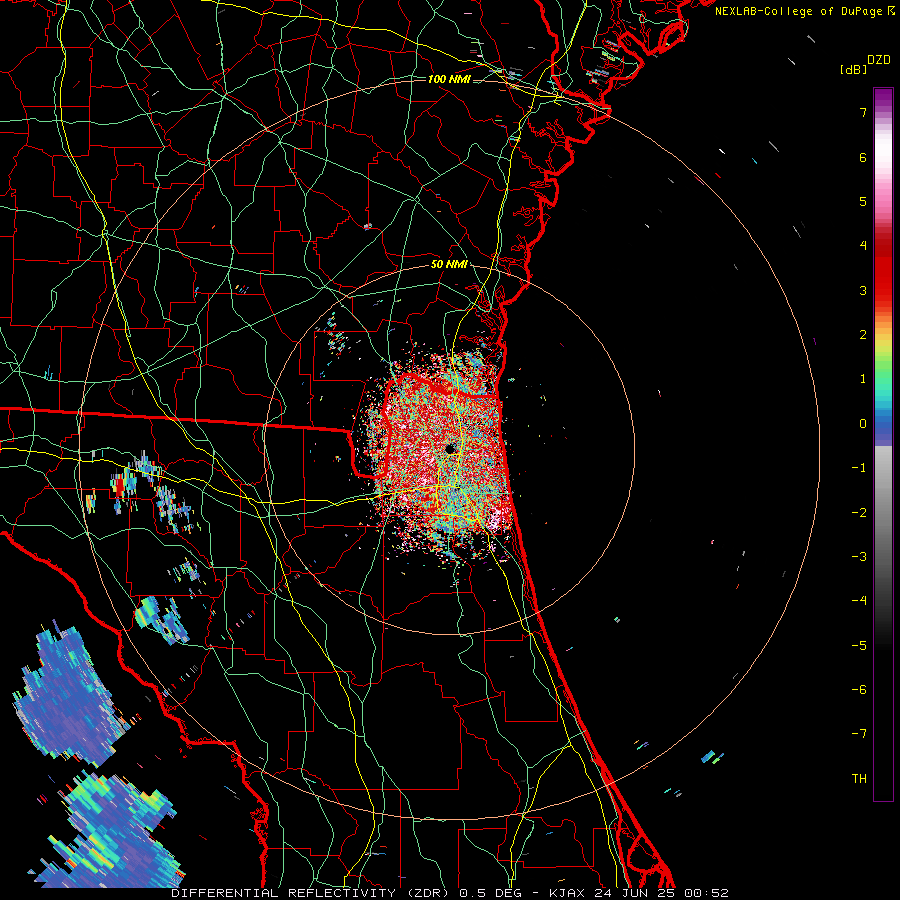Click the -2 tick on color scale
This screenshot has height=900, width=900.
859,513
